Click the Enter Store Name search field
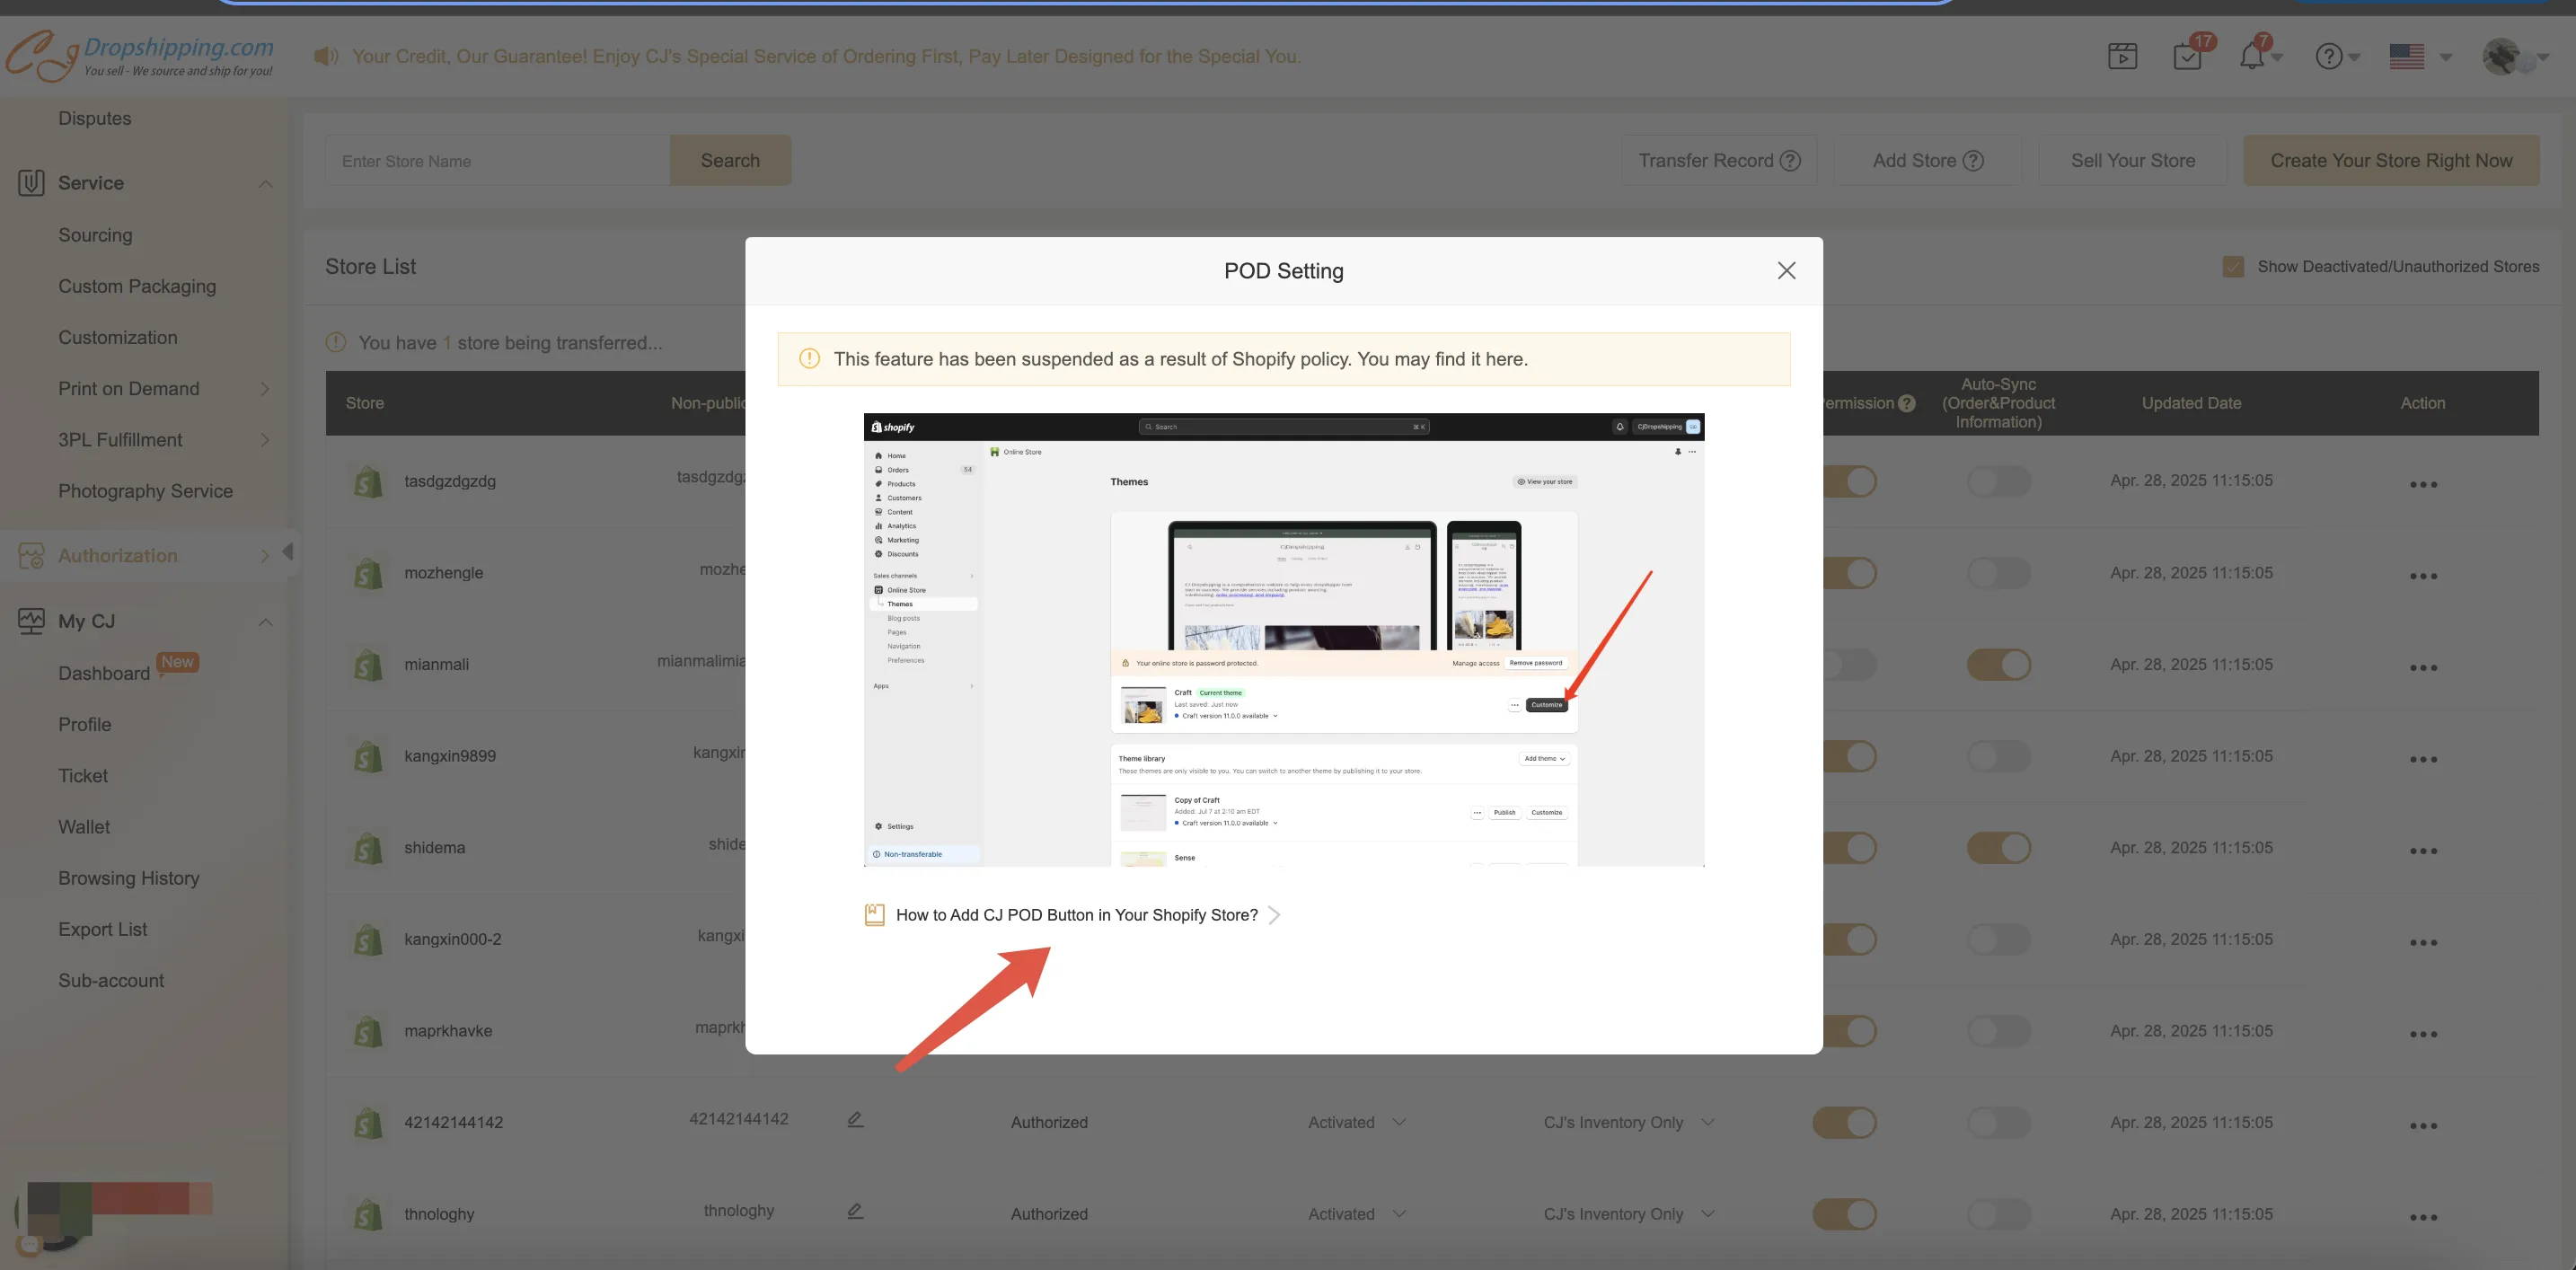 [497, 161]
